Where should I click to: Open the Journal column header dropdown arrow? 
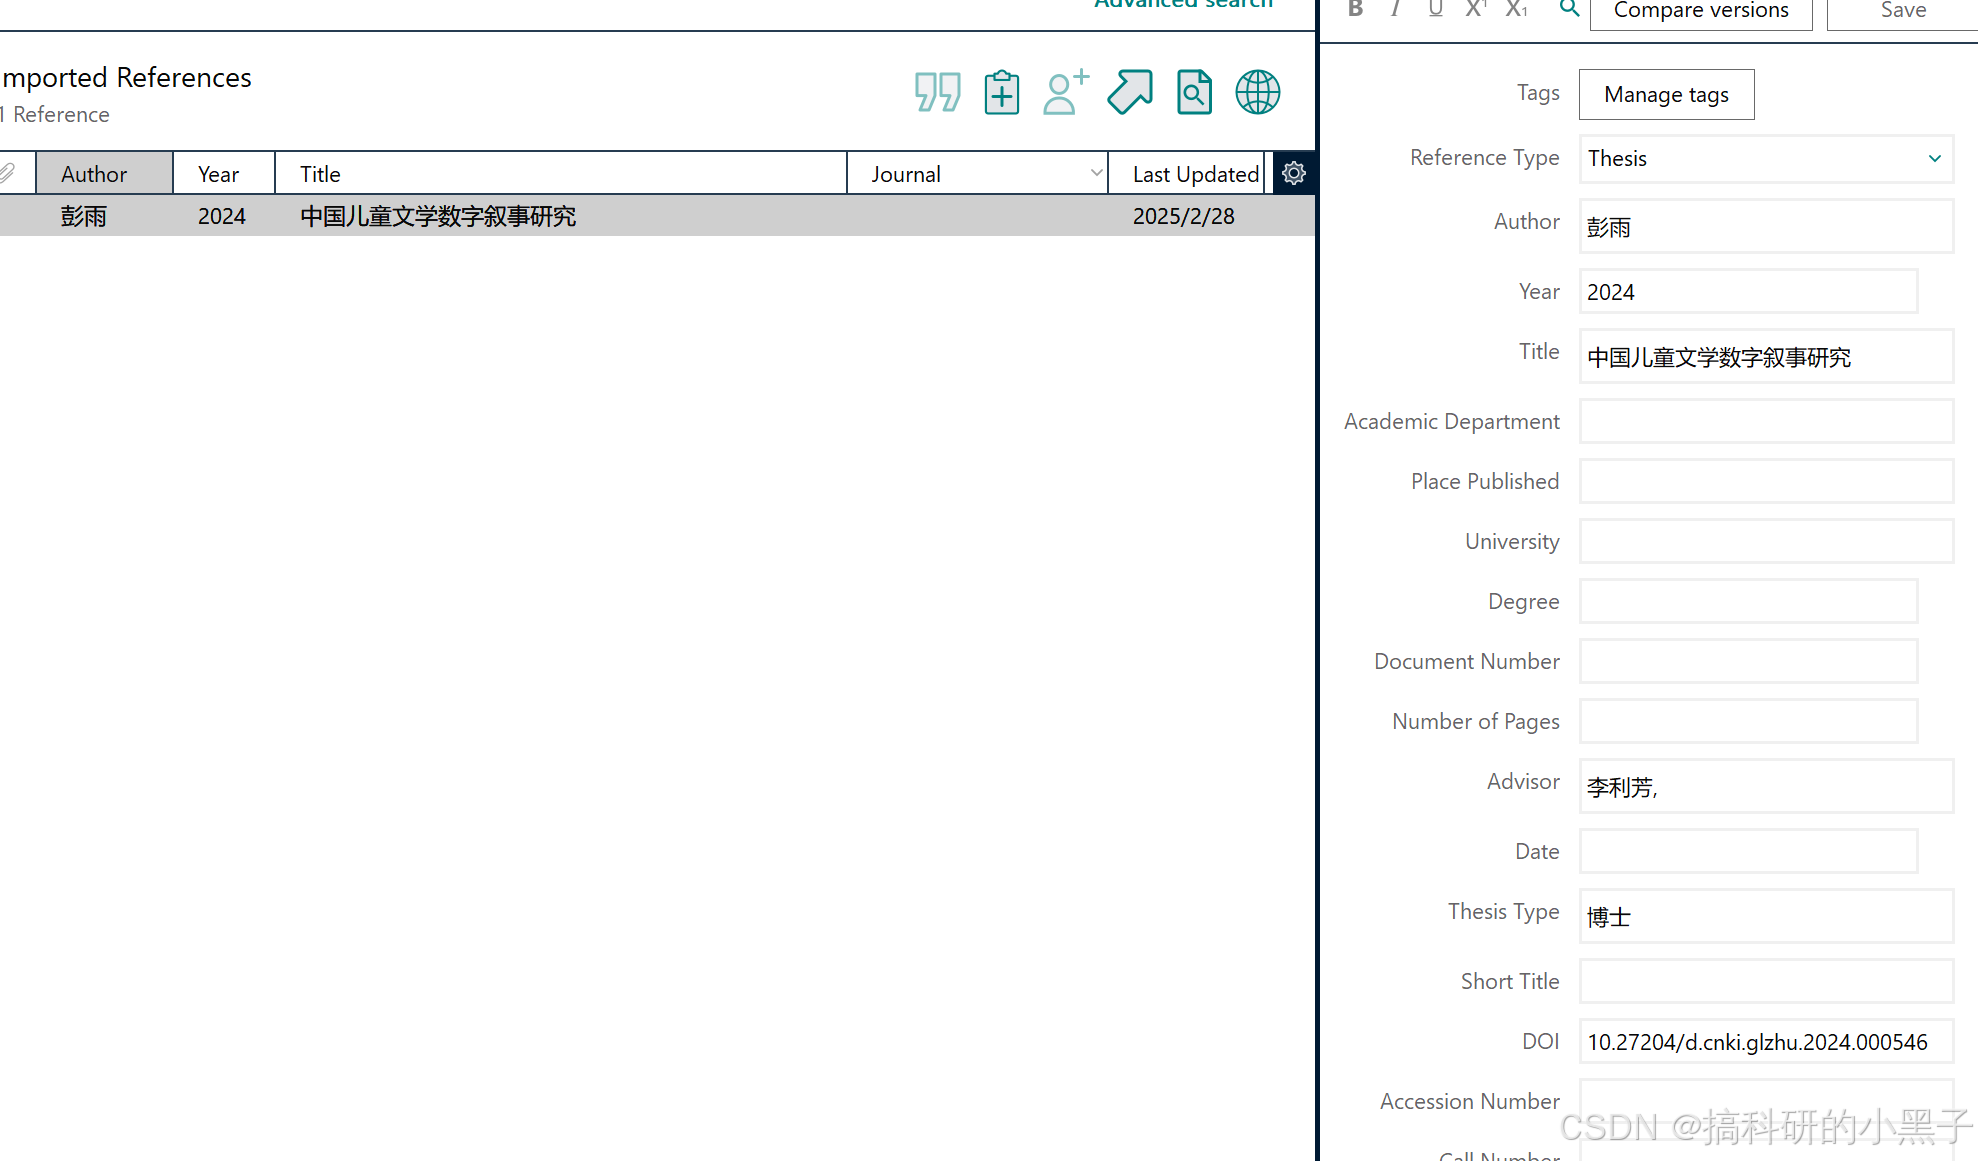(x=1096, y=173)
